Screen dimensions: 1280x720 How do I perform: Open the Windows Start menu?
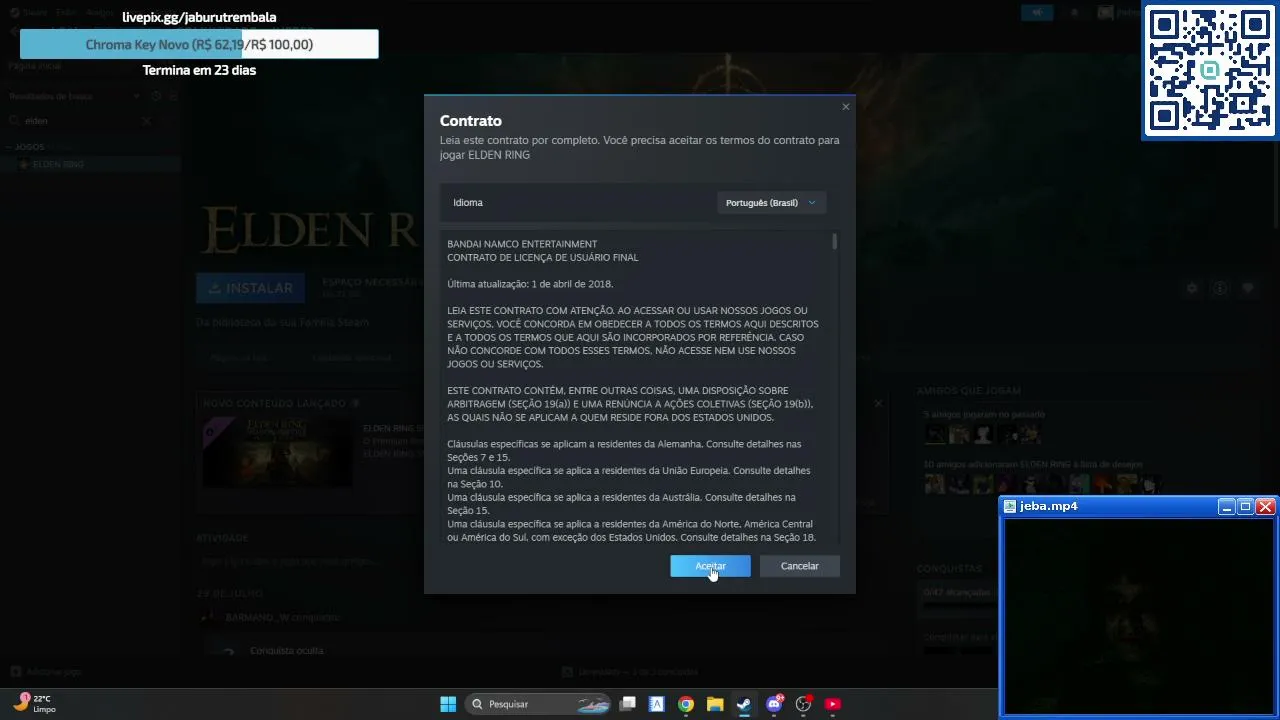(x=448, y=704)
